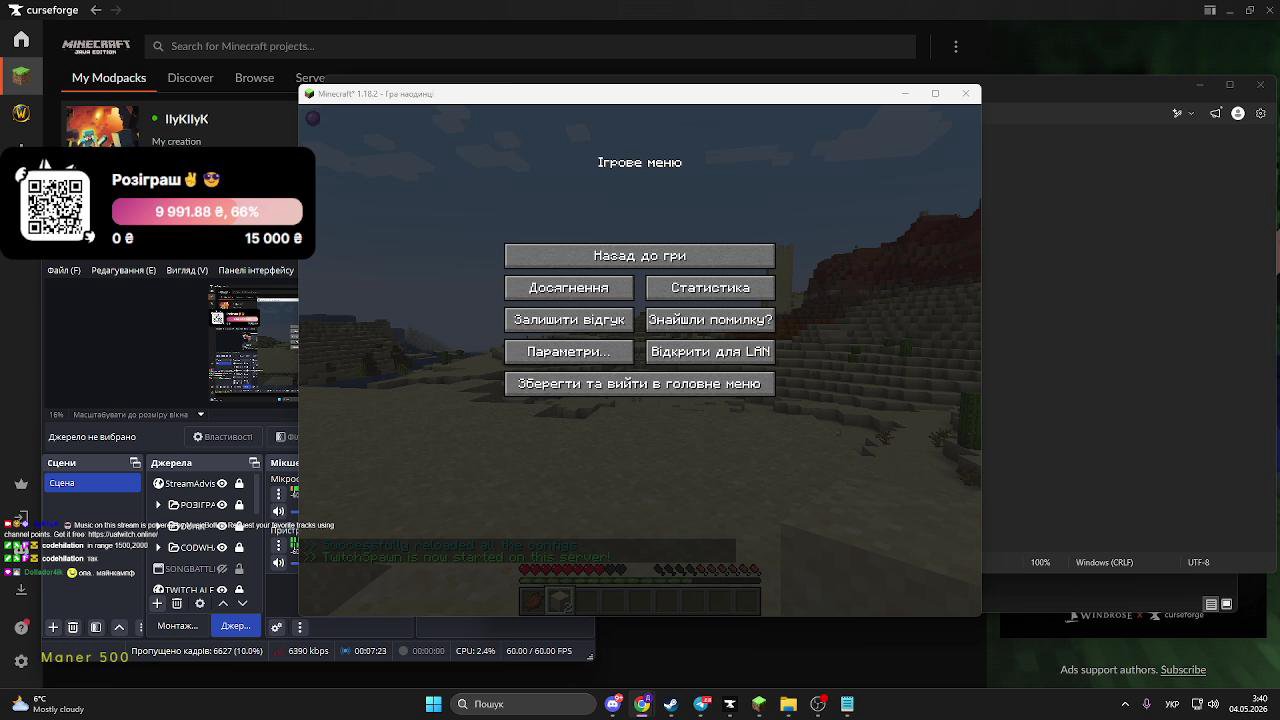Open the CurseForge three-dot options menu
The height and width of the screenshot is (720, 1280).
tap(956, 46)
